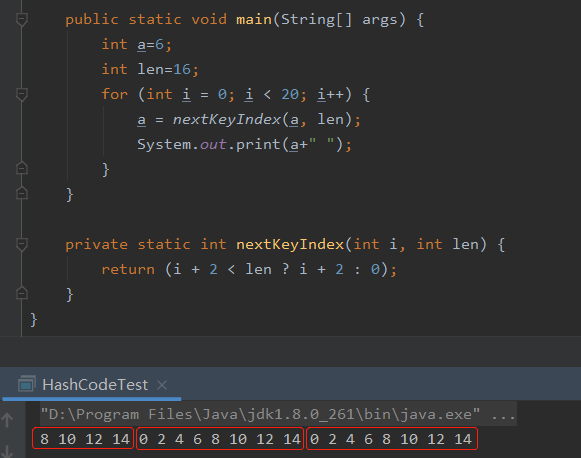This screenshot has width=581, height=458.
Task: Click the 'int a=6;' declaration line
Action: click(x=136, y=44)
